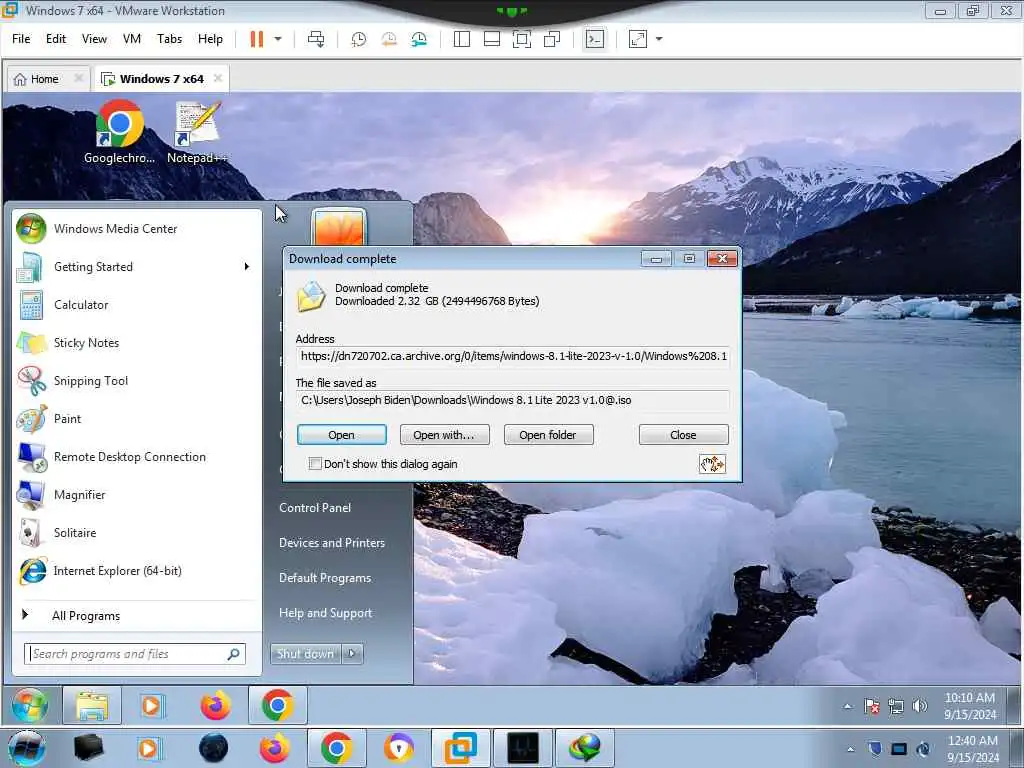Enter full screen mode via toolbar icon
The width and height of the screenshot is (1024, 768).
[x=522, y=39]
